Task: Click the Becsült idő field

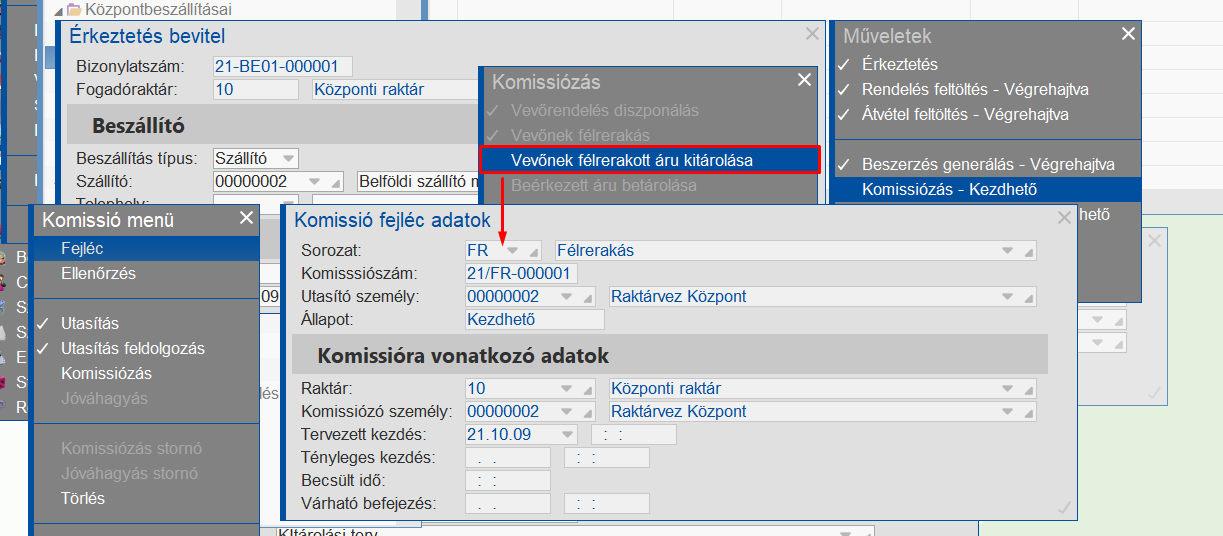Action: pyautogui.click(x=508, y=481)
